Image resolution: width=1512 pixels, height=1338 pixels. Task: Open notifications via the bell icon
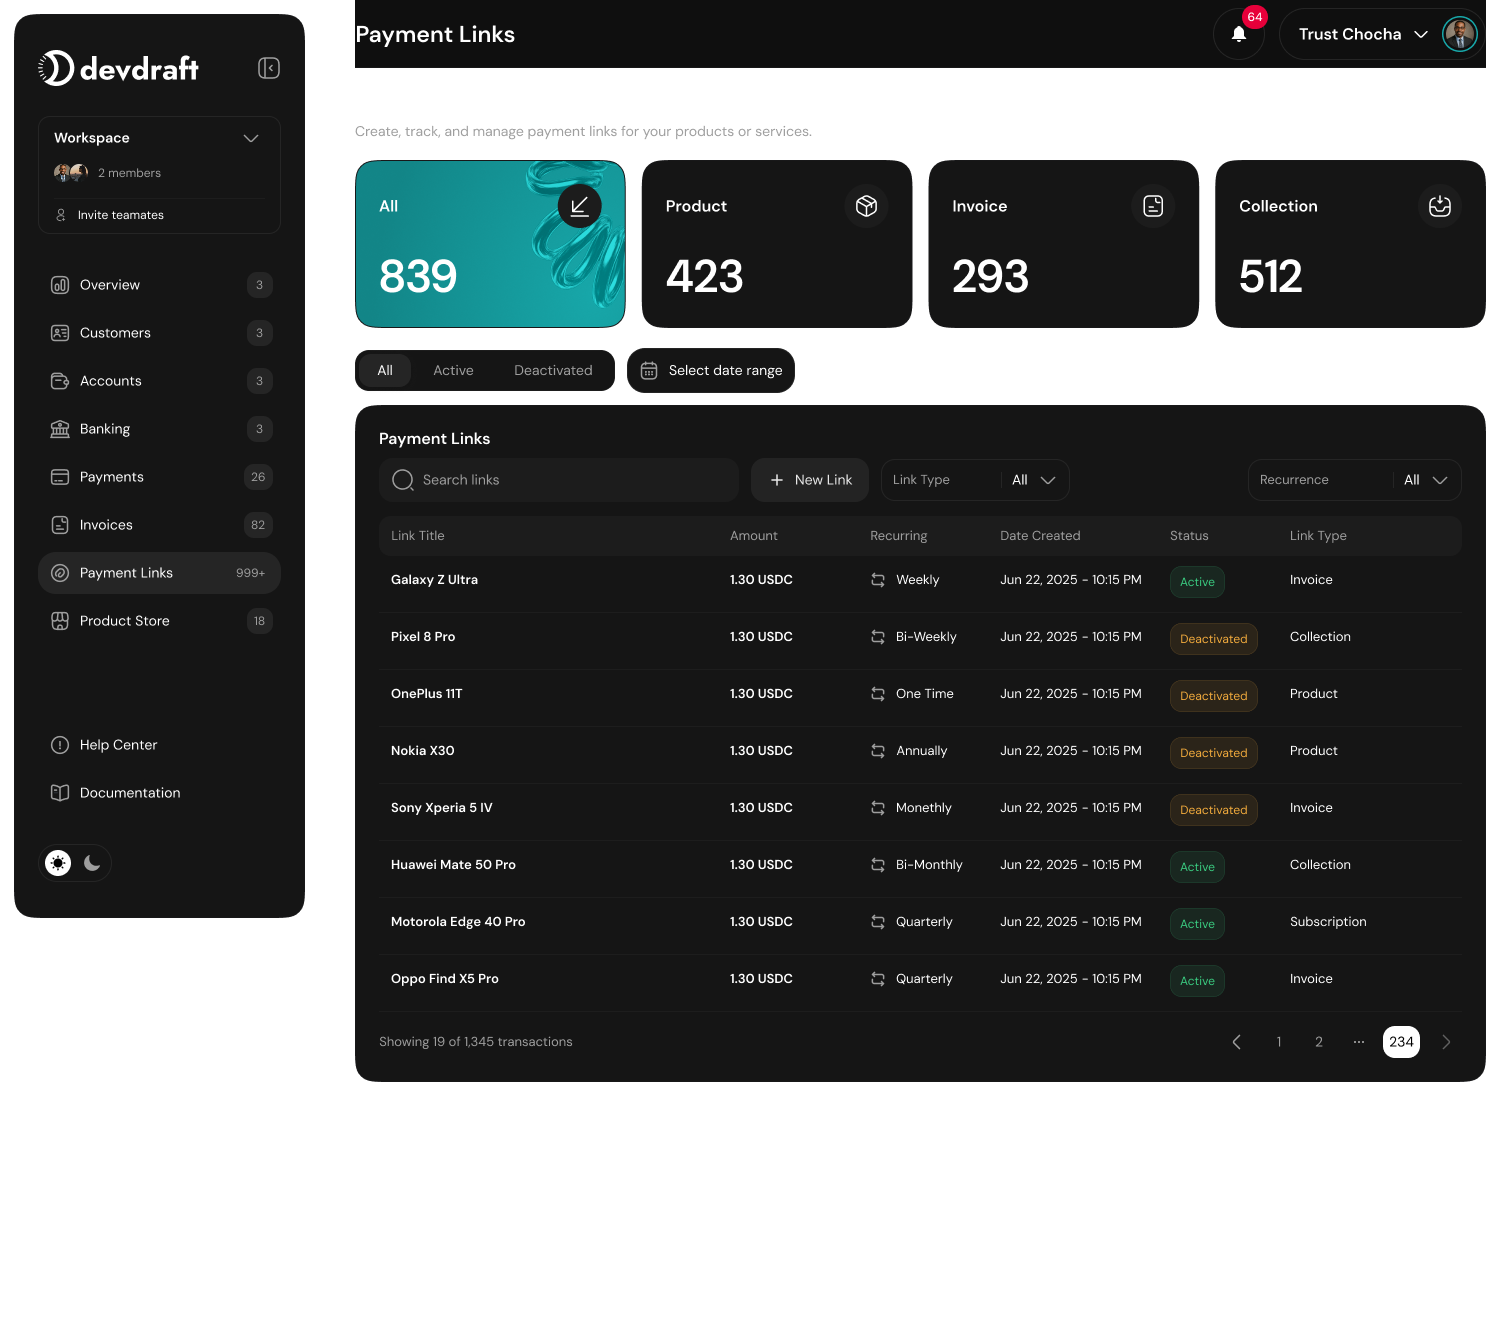(x=1238, y=34)
